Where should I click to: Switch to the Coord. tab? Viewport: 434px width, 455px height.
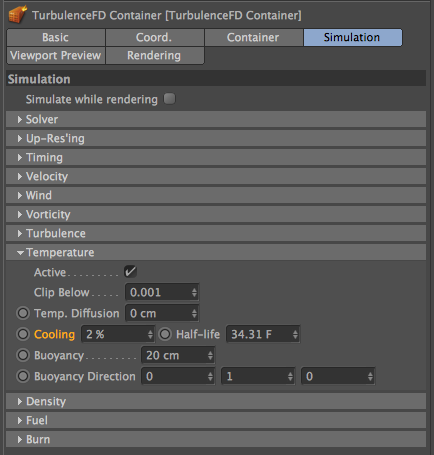pyautogui.click(x=154, y=37)
